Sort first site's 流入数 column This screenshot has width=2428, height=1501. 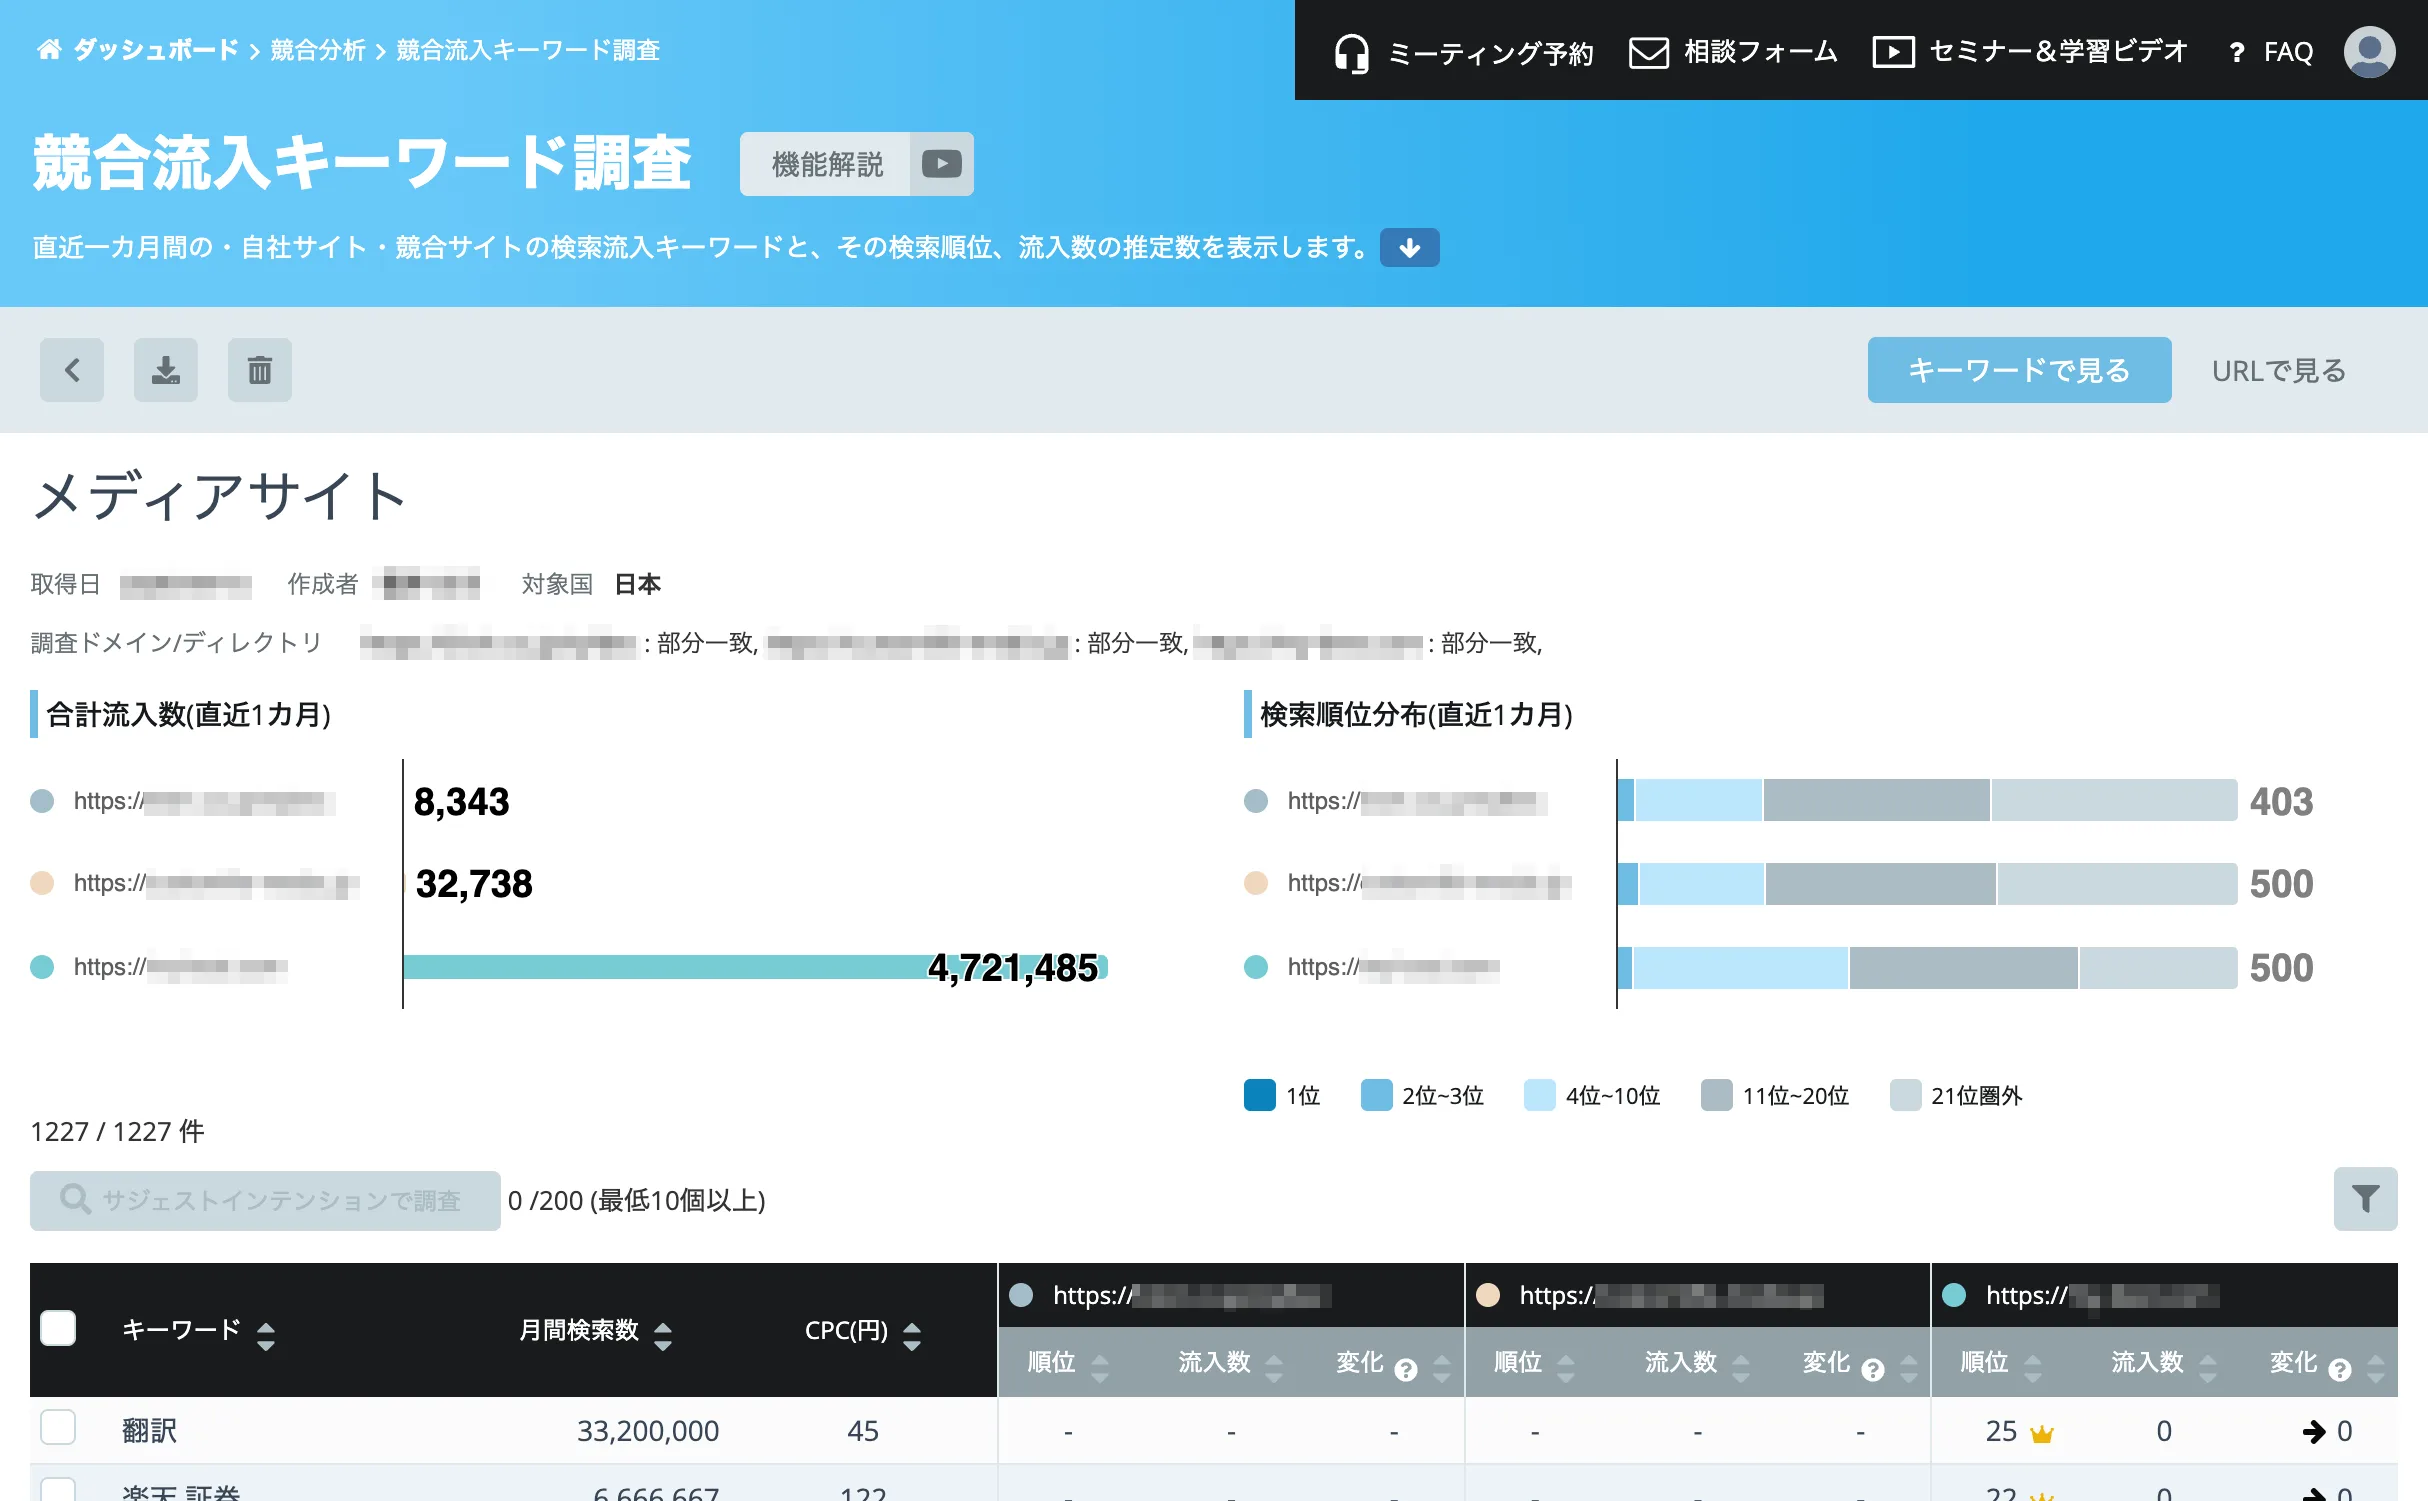point(1274,1368)
